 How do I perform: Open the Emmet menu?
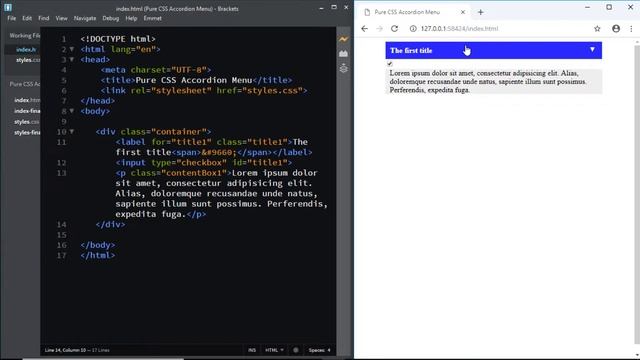(x=153, y=18)
